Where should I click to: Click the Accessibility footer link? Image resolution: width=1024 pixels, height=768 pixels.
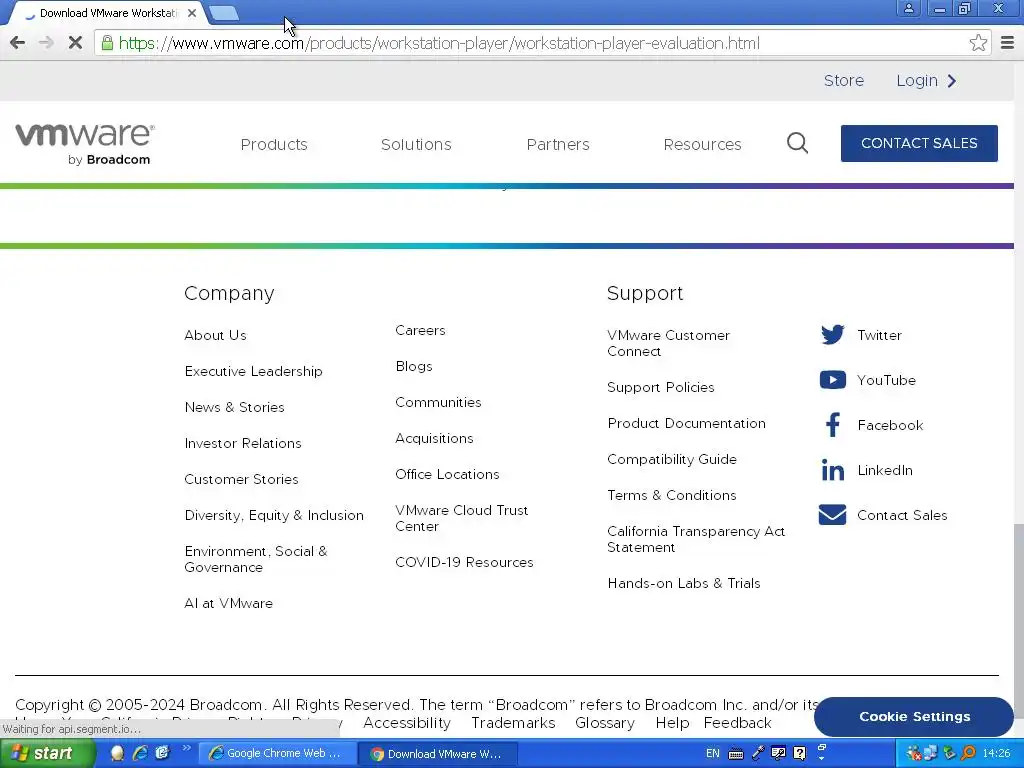click(x=406, y=722)
